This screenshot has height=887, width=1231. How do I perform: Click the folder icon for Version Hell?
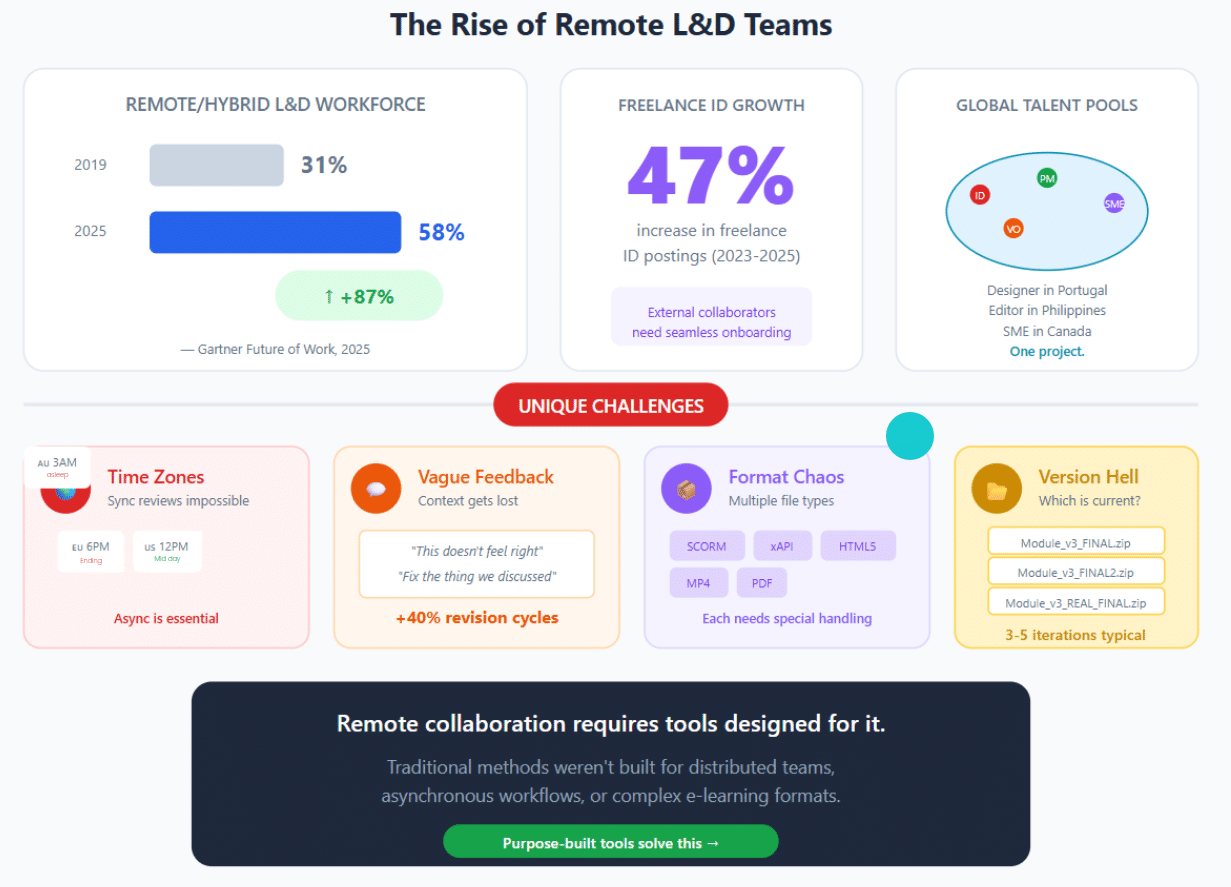[996, 489]
